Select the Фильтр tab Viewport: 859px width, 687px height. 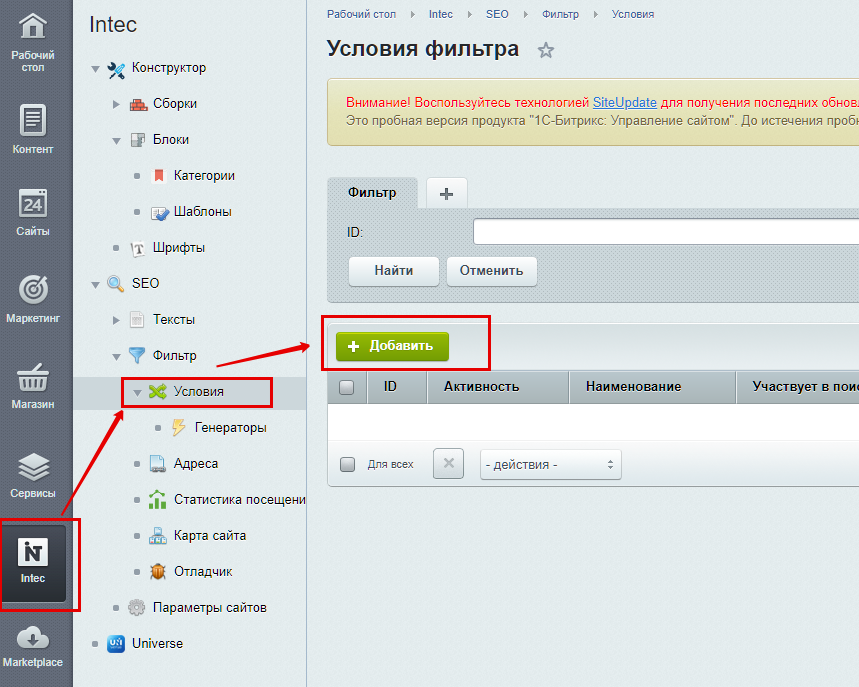[x=373, y=193]
